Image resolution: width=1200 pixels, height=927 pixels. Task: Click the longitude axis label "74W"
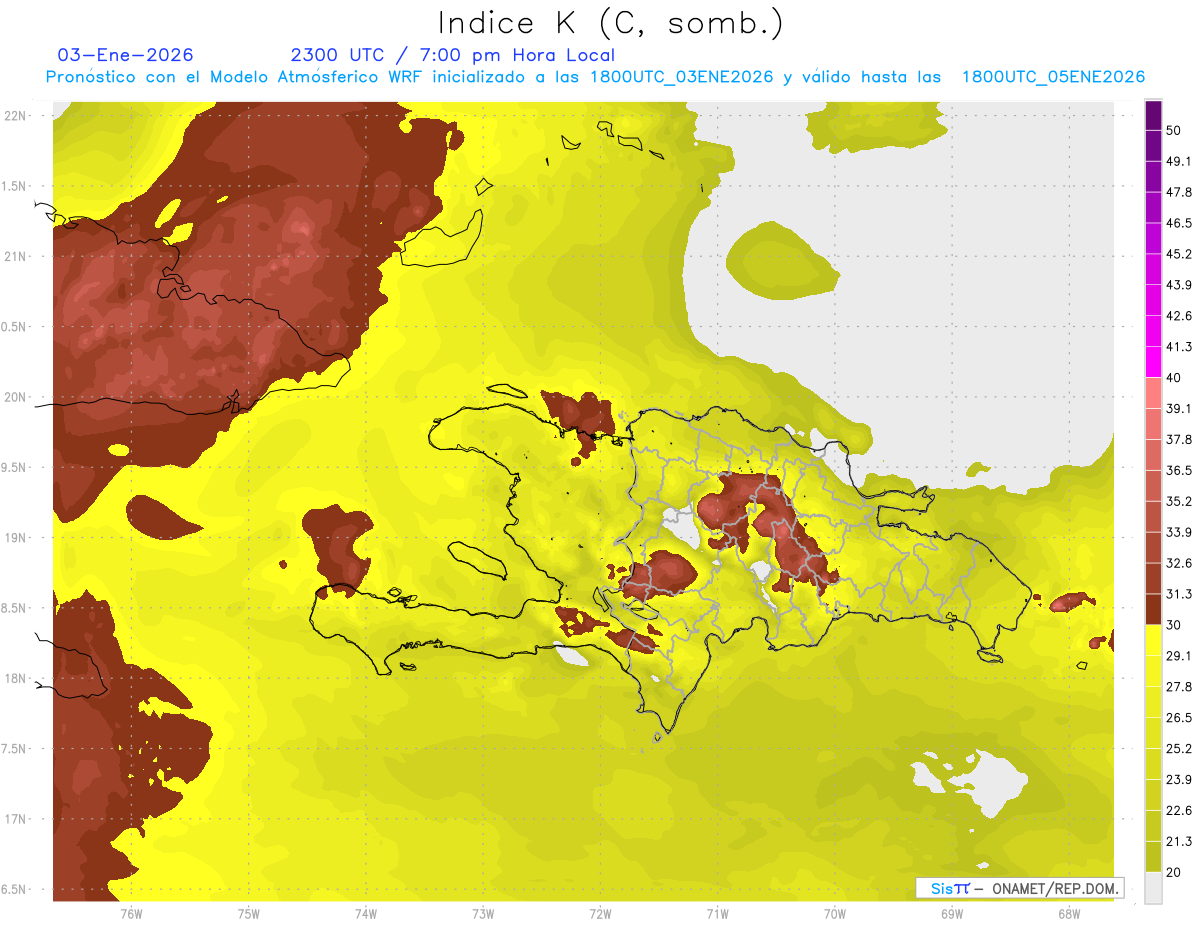pyautogui.click(x=366, y=913)
